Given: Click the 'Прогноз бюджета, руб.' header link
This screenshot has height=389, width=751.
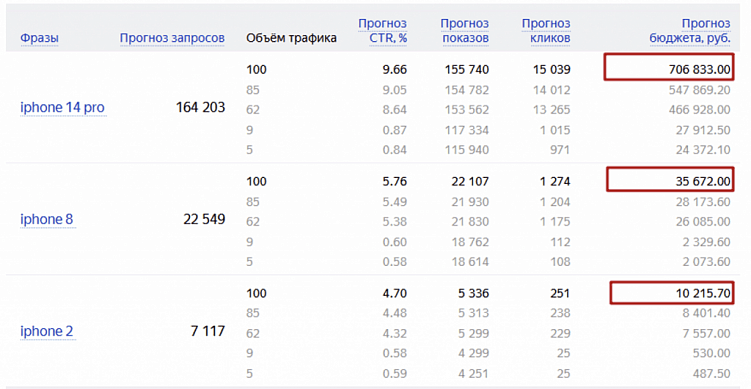Looking at the screenshot, I should tap(690, 30).
